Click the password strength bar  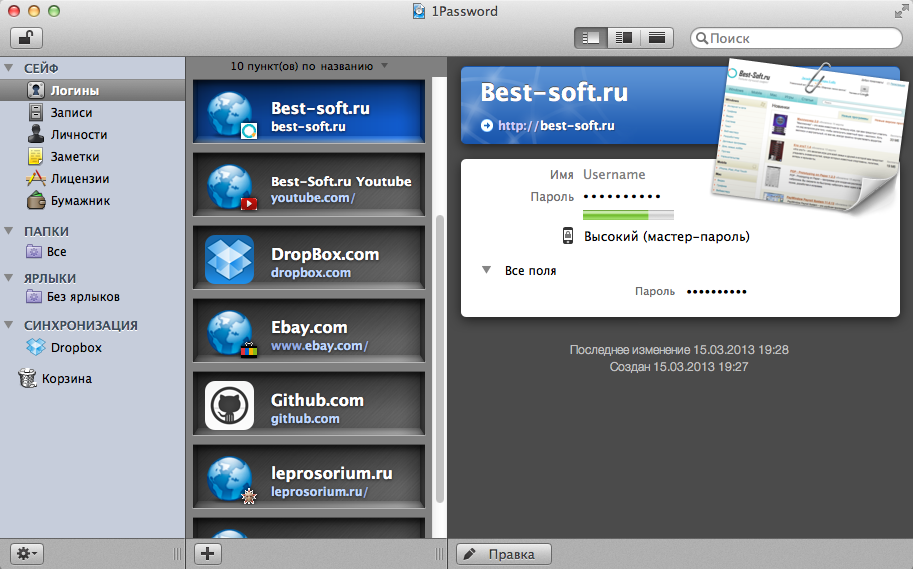tap(628, 215)
